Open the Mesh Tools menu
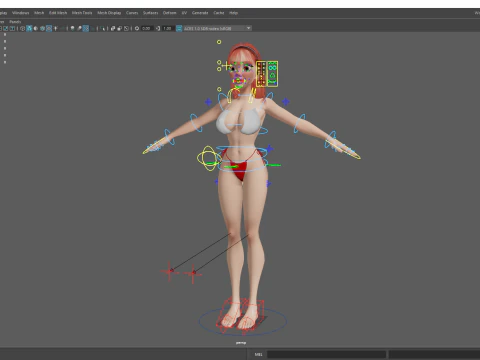This screenshot has height=360, width=480. pyautogui.click(x=82, y=13)
